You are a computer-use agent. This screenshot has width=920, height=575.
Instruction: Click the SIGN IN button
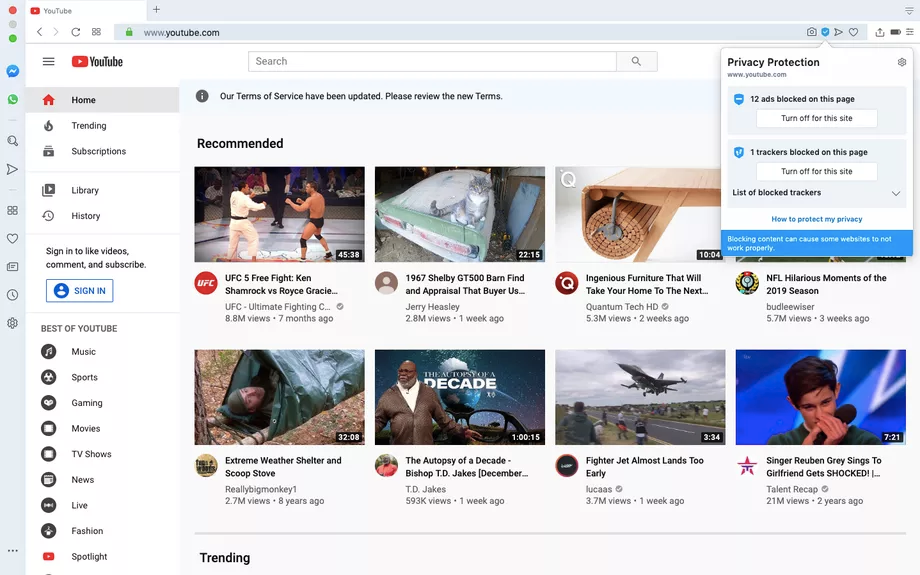79,291
